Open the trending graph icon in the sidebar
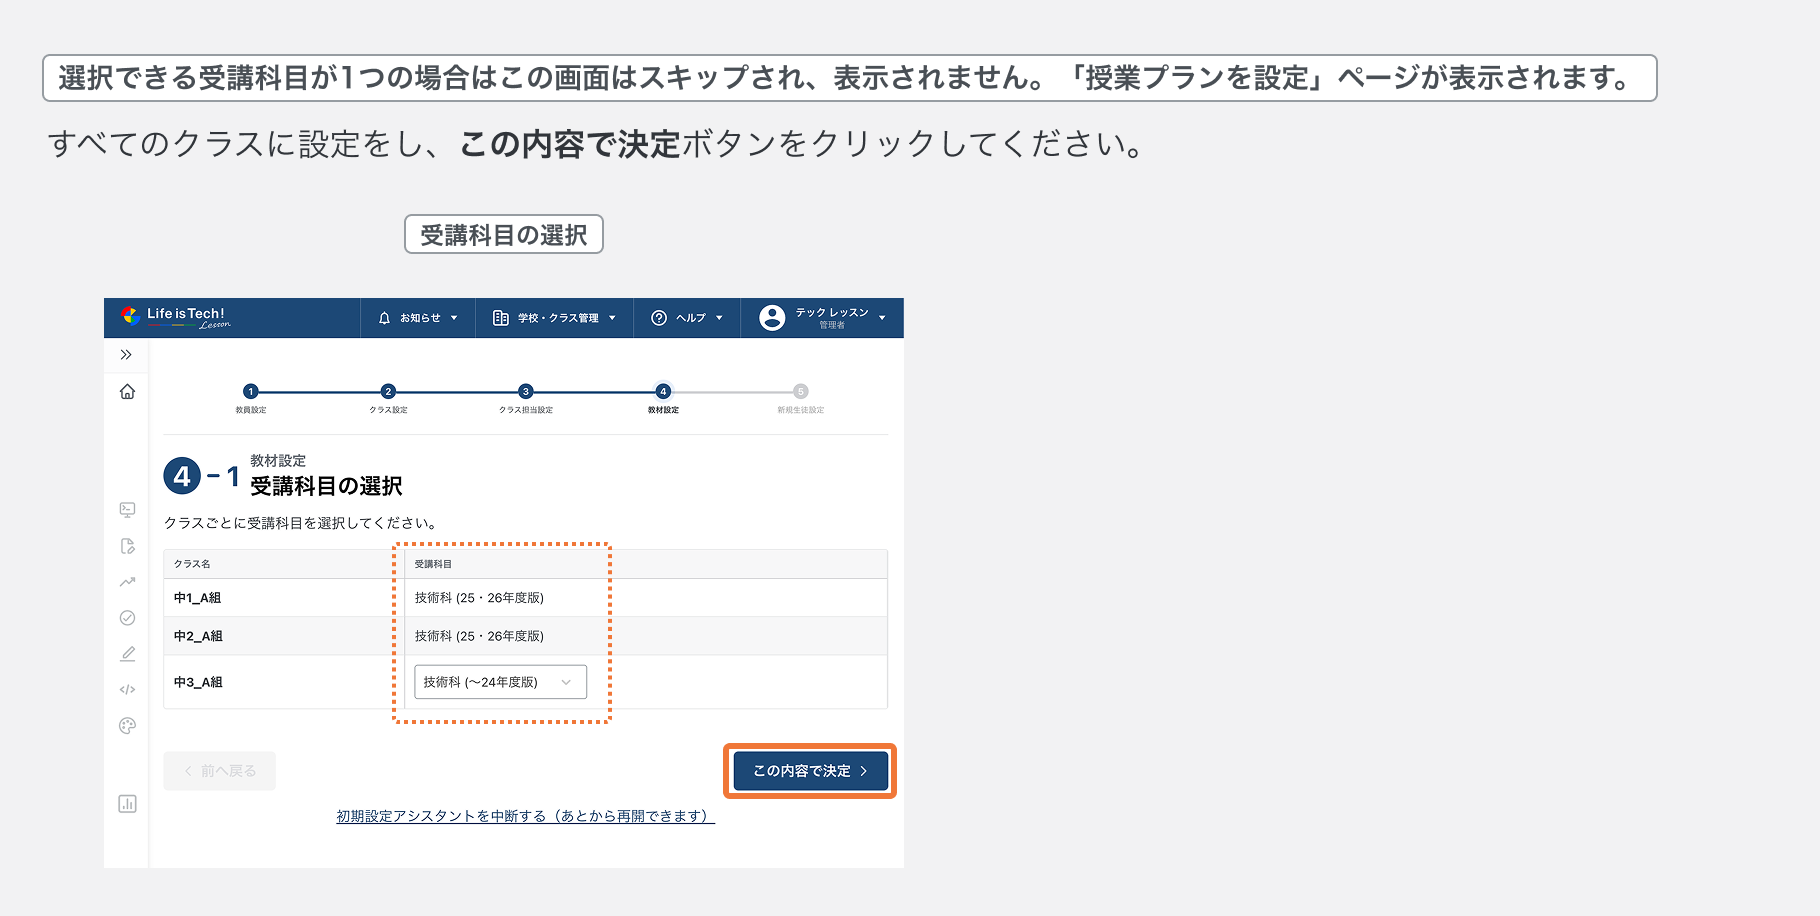The width and height of the screenshot is (1820, 916). pos(127,582)
